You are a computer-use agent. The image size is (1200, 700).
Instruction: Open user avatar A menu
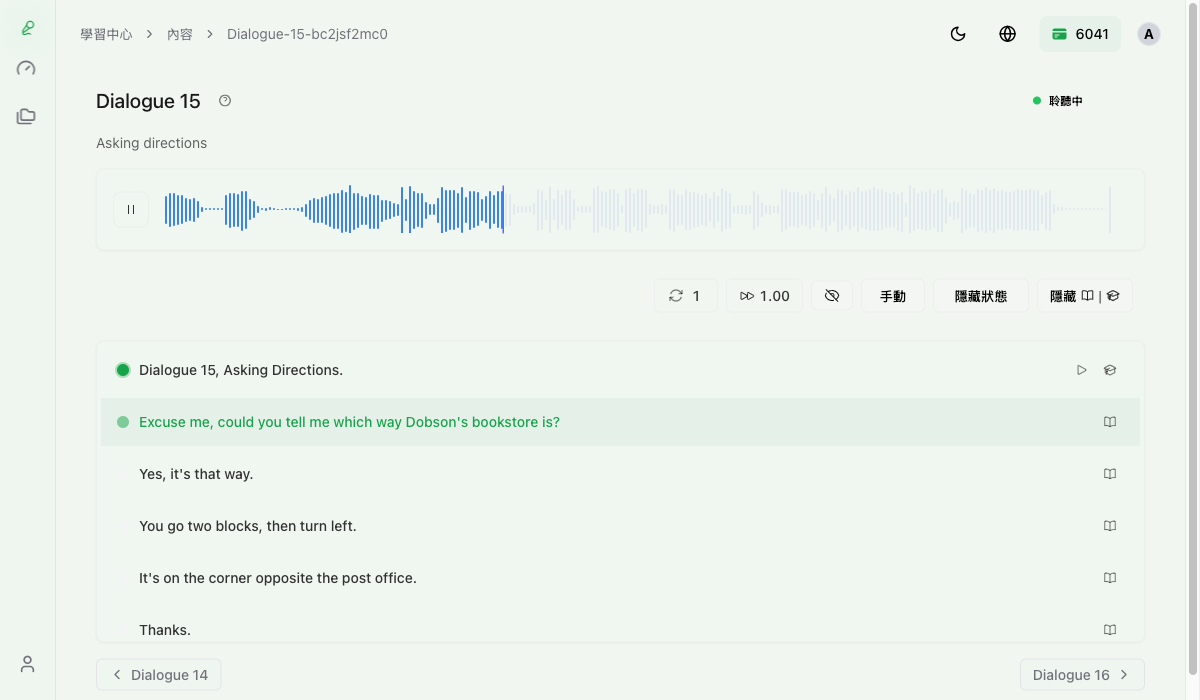click(1148, 34)
